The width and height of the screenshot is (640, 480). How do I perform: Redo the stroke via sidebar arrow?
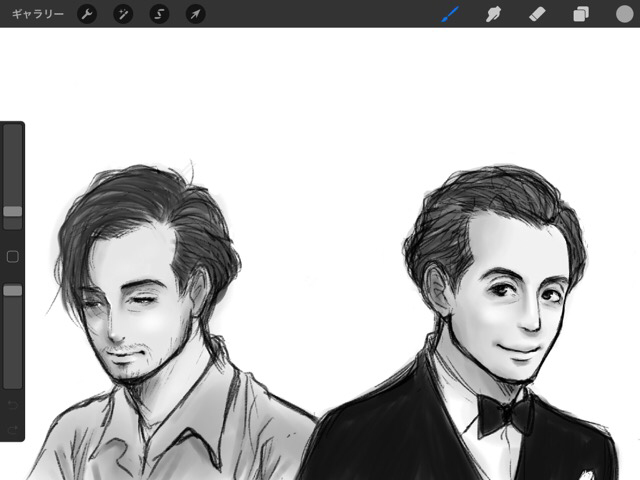13,429
